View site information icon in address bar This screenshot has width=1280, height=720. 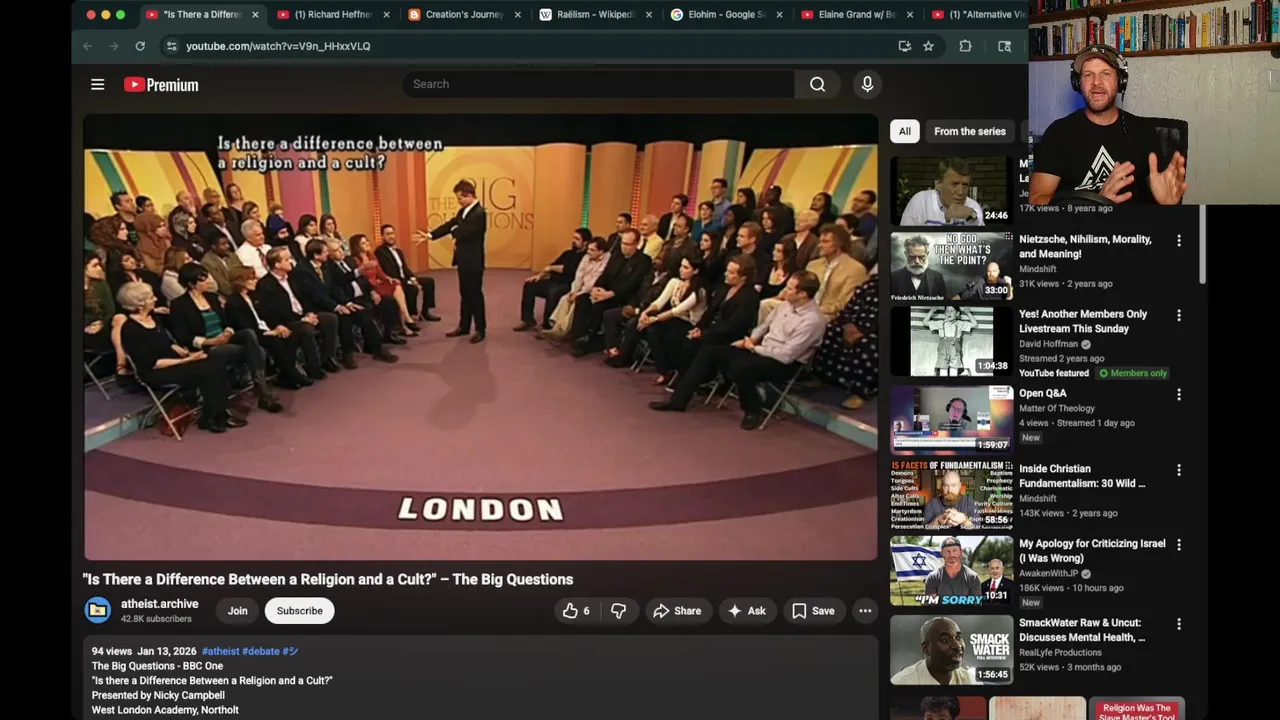click(x=171, y=46)
